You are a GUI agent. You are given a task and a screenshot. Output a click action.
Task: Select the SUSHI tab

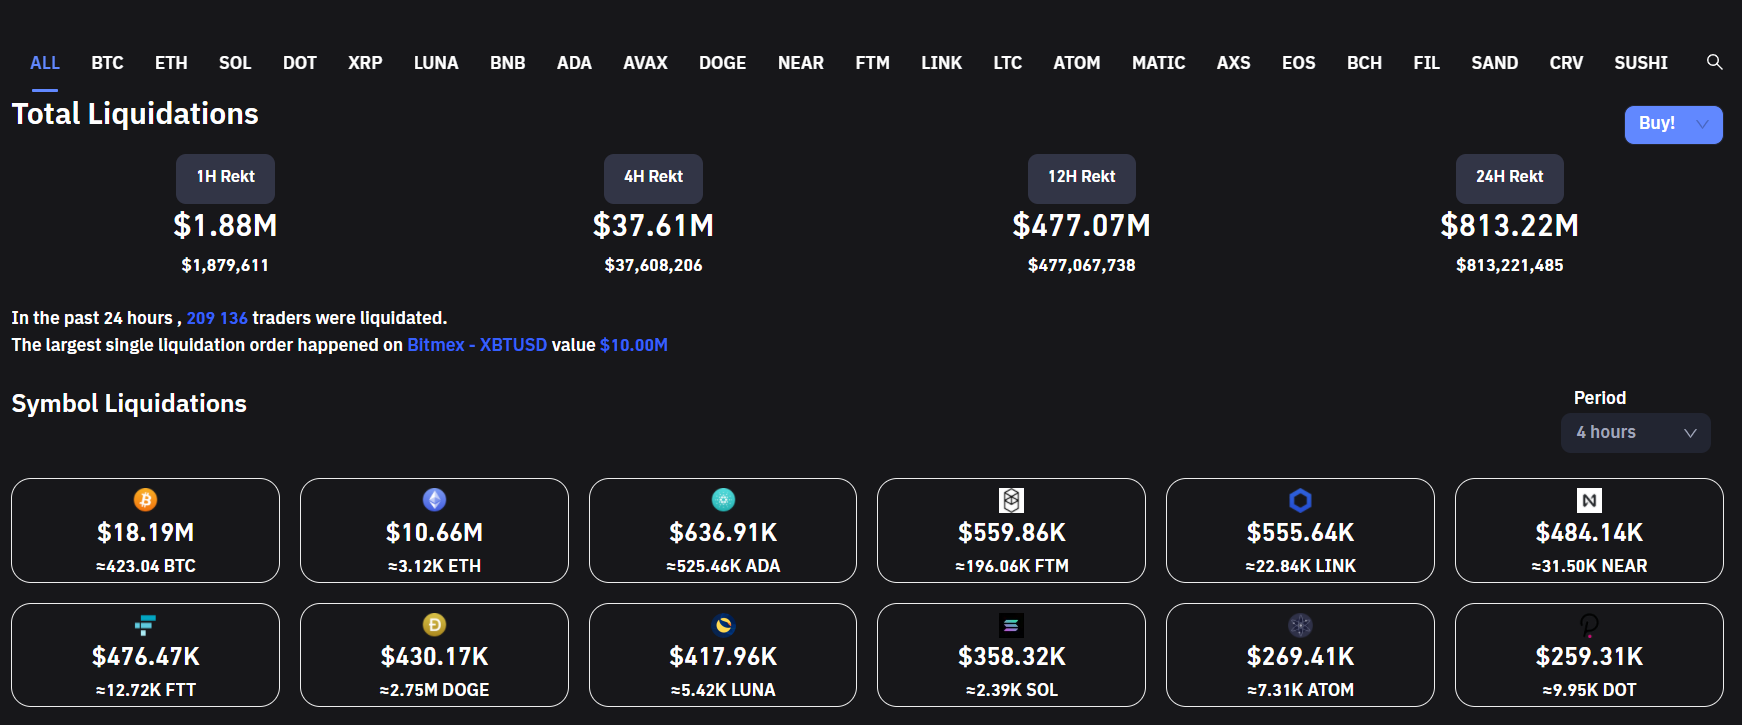(1640, 63)
